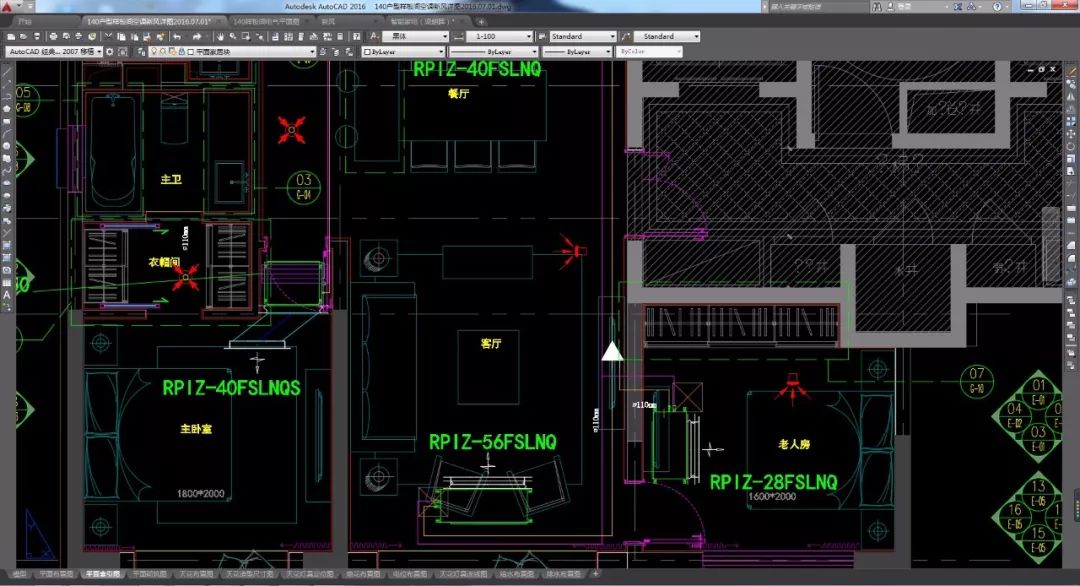
Task: Click the ByLayer color swatch square
Action: (x=368, y=52)
